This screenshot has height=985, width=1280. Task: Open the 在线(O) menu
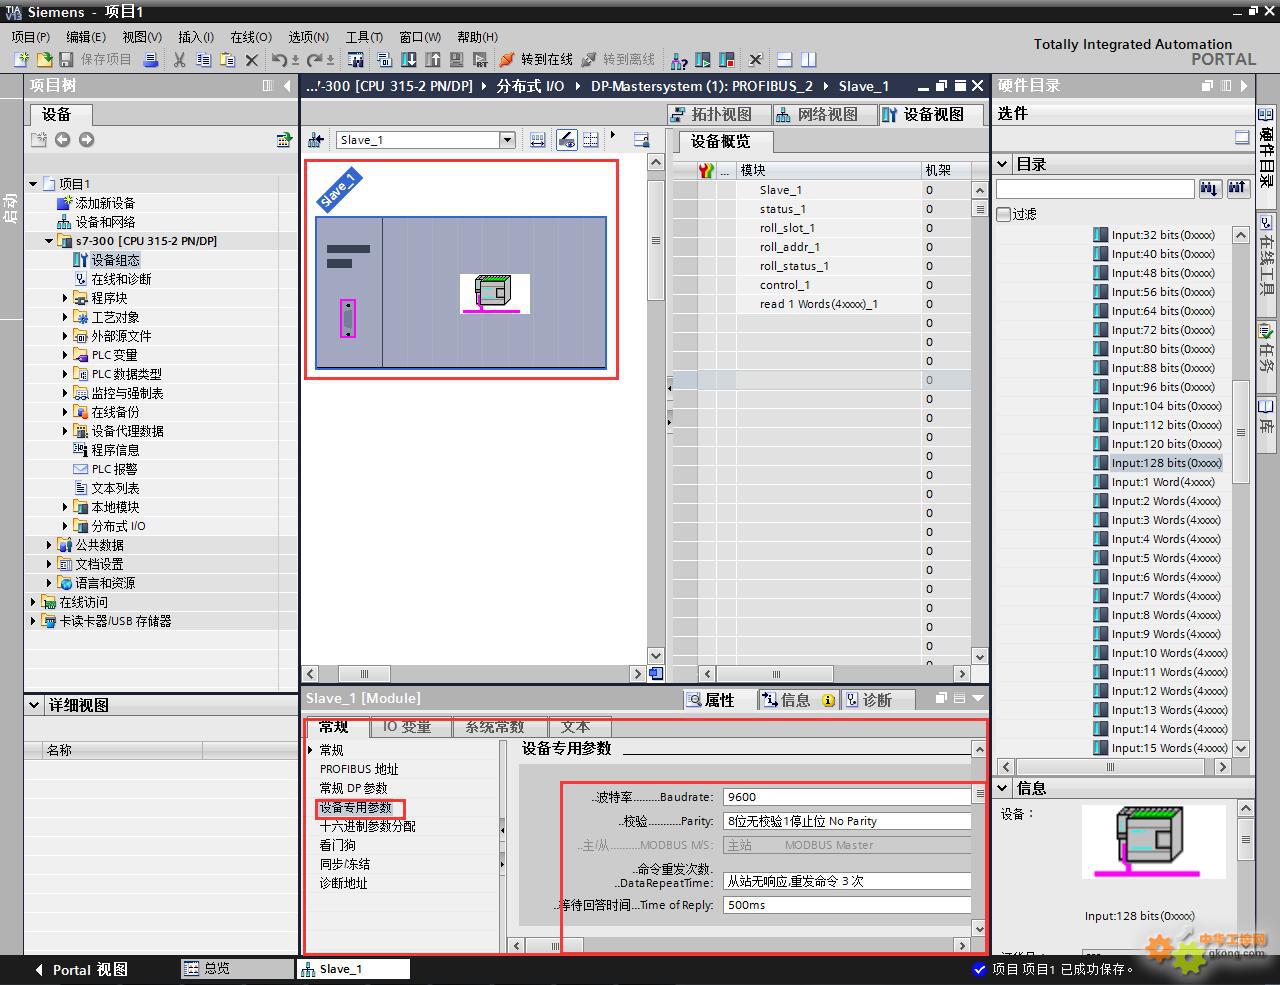coord(251,37)
